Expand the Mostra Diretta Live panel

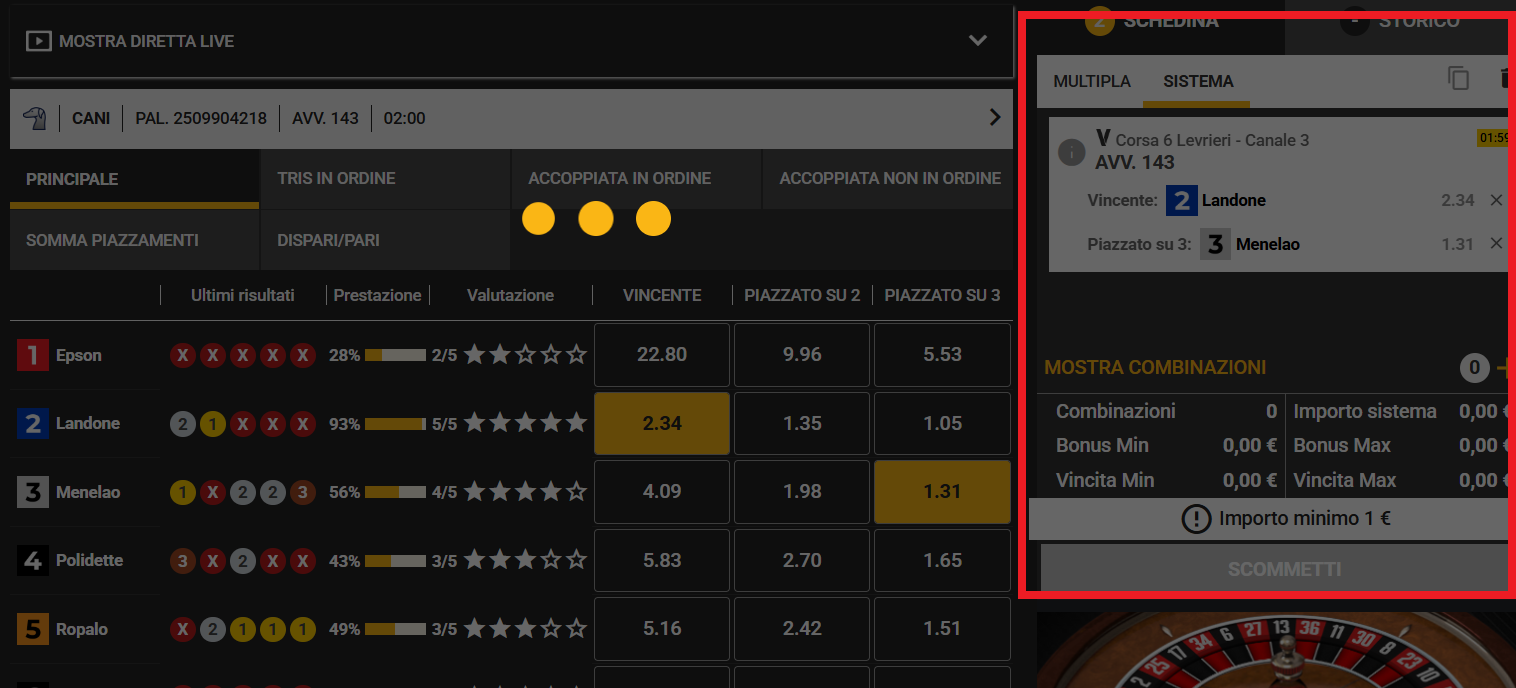[978, 41]
